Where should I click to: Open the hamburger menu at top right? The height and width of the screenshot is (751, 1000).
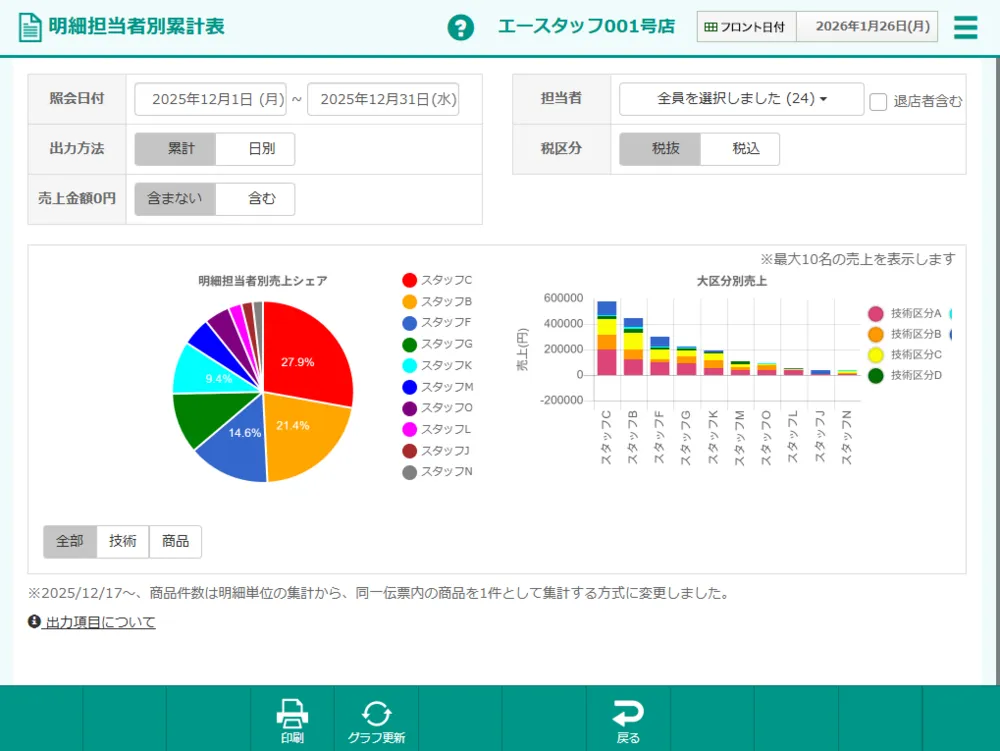[x=965, y=27]
